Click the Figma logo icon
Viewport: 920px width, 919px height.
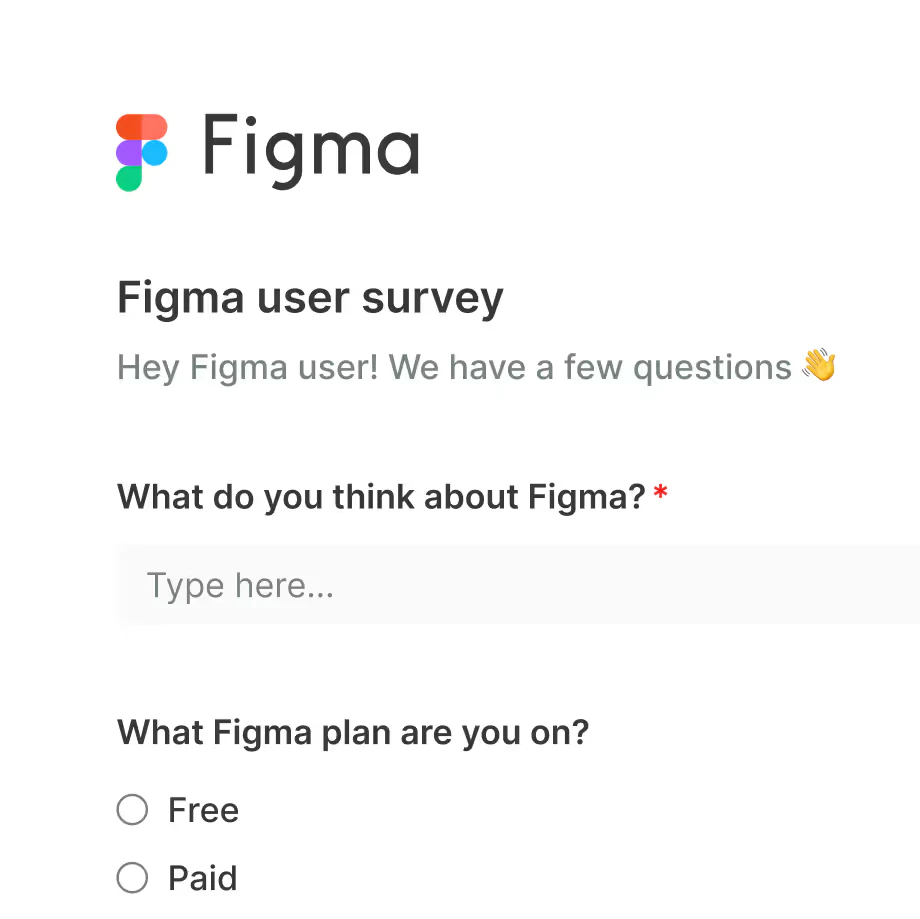141,152
